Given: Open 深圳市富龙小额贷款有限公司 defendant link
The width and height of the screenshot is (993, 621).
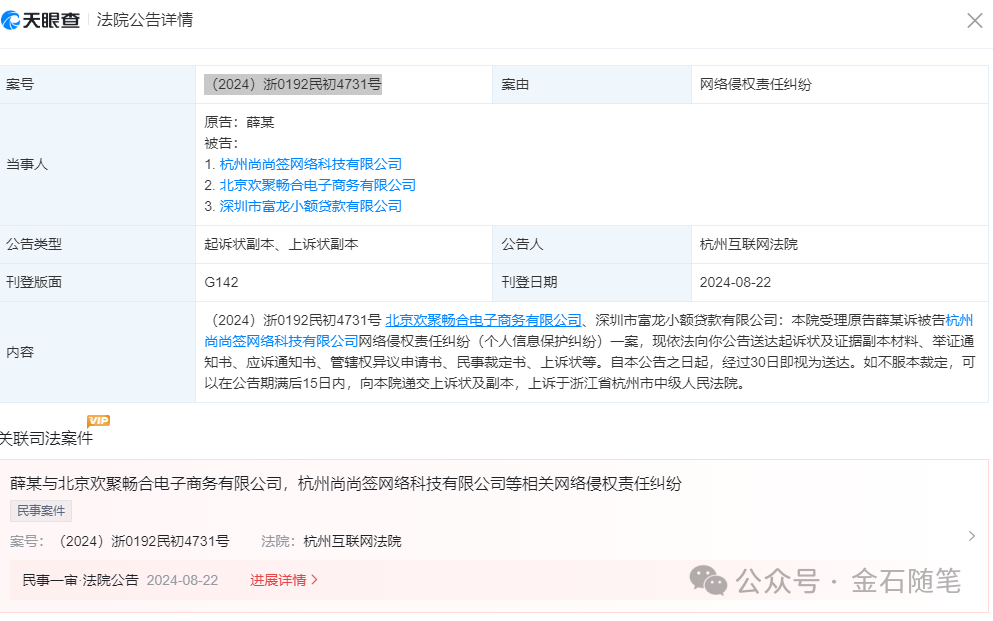Looking at the screenshot, I should pos(311,206).
